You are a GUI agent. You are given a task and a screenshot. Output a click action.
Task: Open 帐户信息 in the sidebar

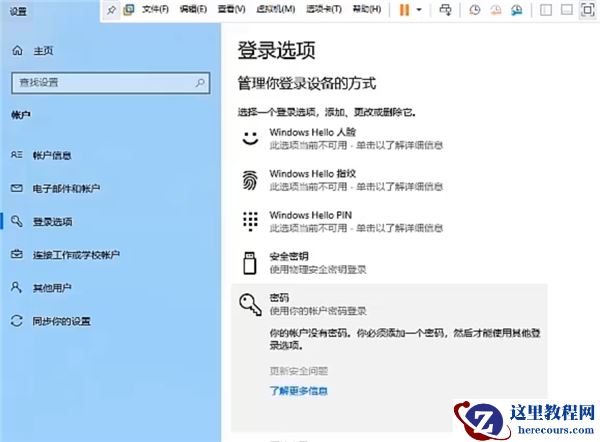tap(52, 155)
